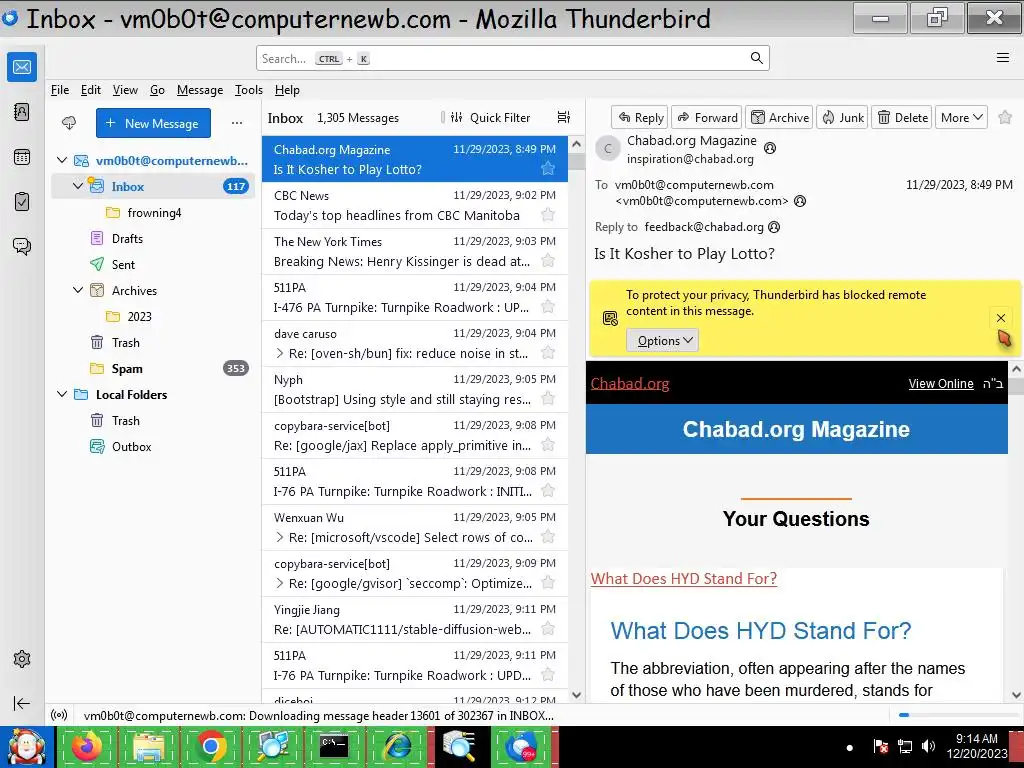Open the Address Book space
The width and height of the screenshot is (1024, 768).
click(22, 112)
